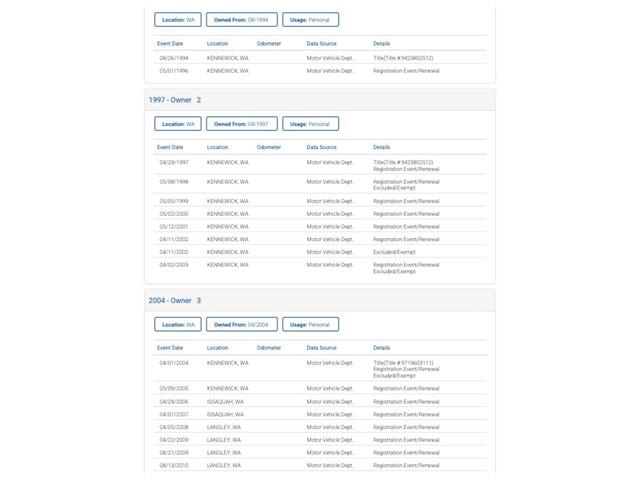Image resolution: width=640 pixels, height=480 pixels.
Task: Open the 2004 - Owner 3 section header
Action: 320,300
